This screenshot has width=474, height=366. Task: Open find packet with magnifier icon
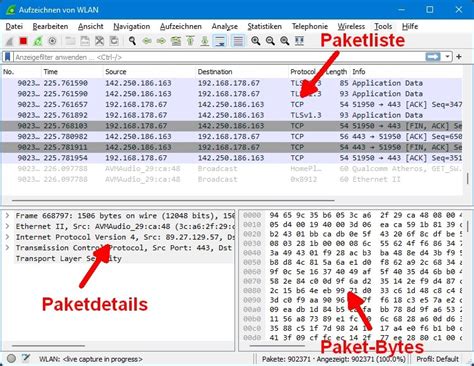(x=132, y=41)
